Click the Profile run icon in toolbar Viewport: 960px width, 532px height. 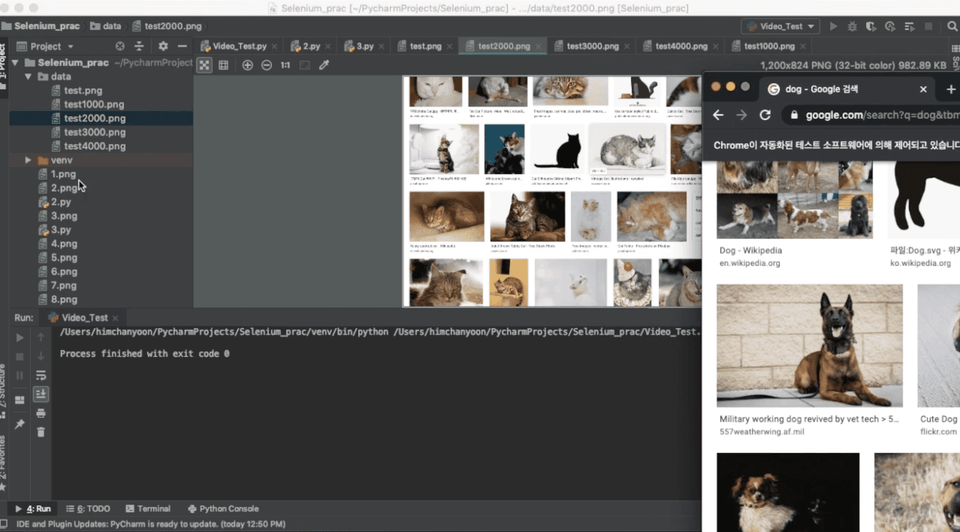coord(890,26)
